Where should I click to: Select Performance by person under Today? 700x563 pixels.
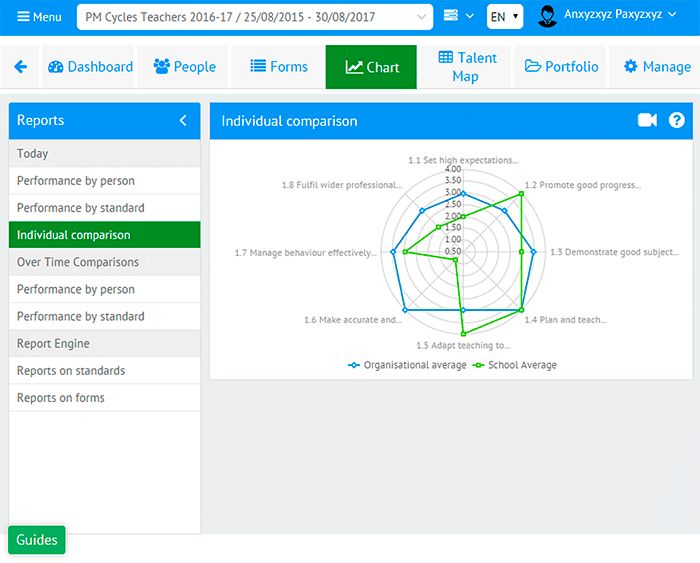click(104, 181)
